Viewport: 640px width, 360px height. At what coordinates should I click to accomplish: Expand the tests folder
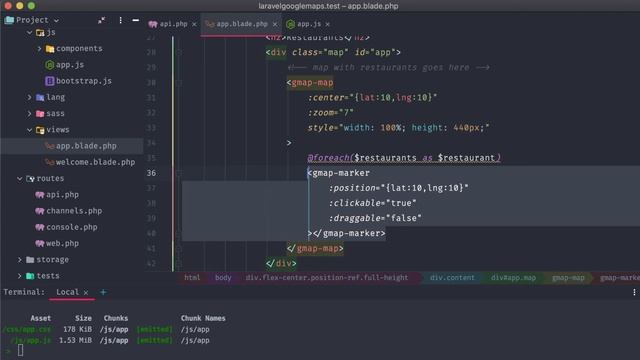point(20,276)
